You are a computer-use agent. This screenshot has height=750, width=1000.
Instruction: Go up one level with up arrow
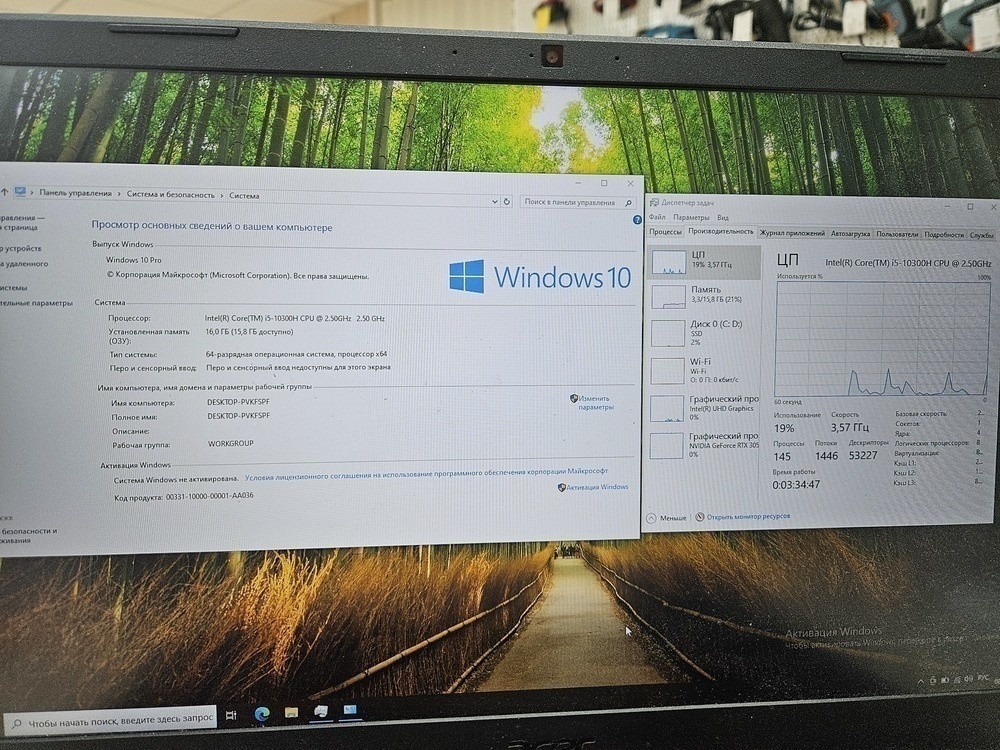pyautogui.click(x=4, y=191)
